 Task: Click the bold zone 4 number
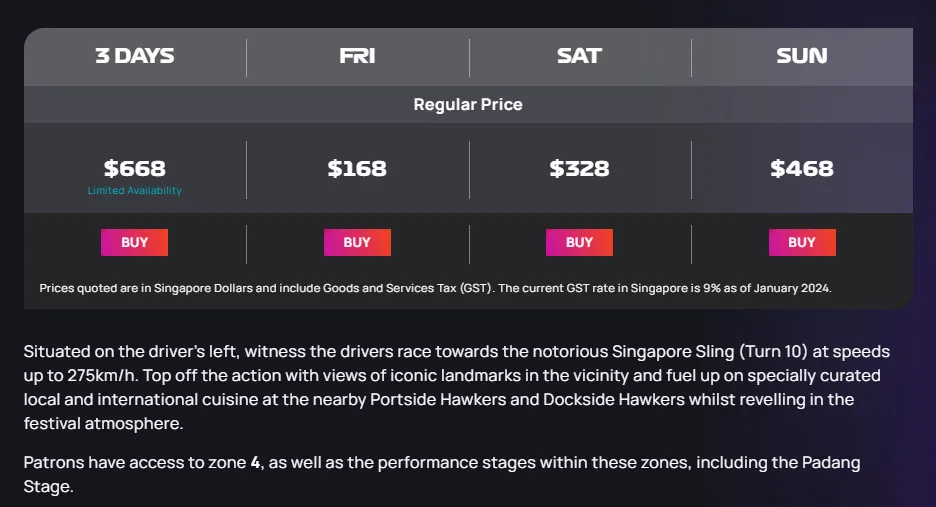click(x=255, y=463)
